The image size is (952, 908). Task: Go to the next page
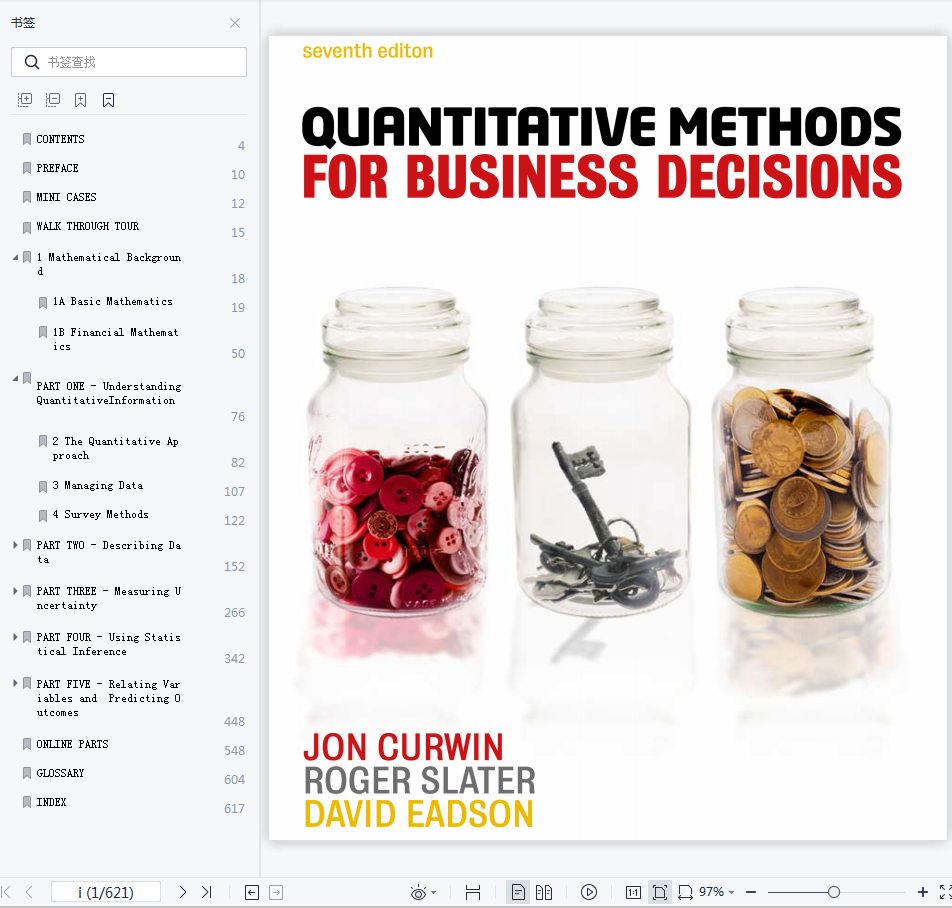pos(183,892)
